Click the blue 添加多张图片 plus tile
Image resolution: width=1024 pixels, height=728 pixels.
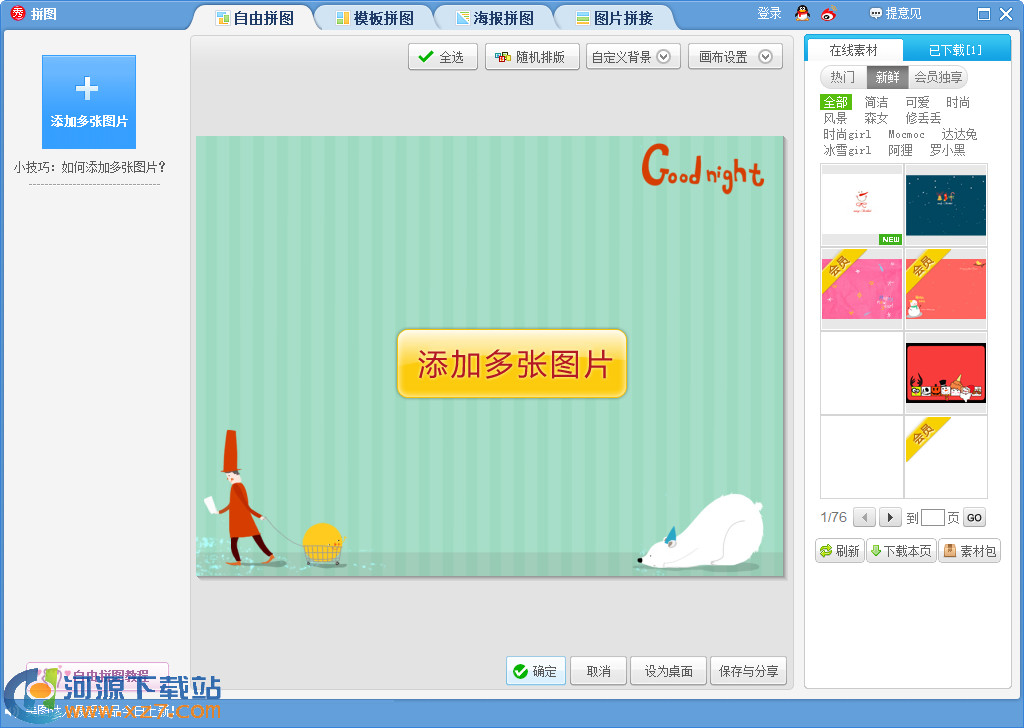click(x=89, y=101)
